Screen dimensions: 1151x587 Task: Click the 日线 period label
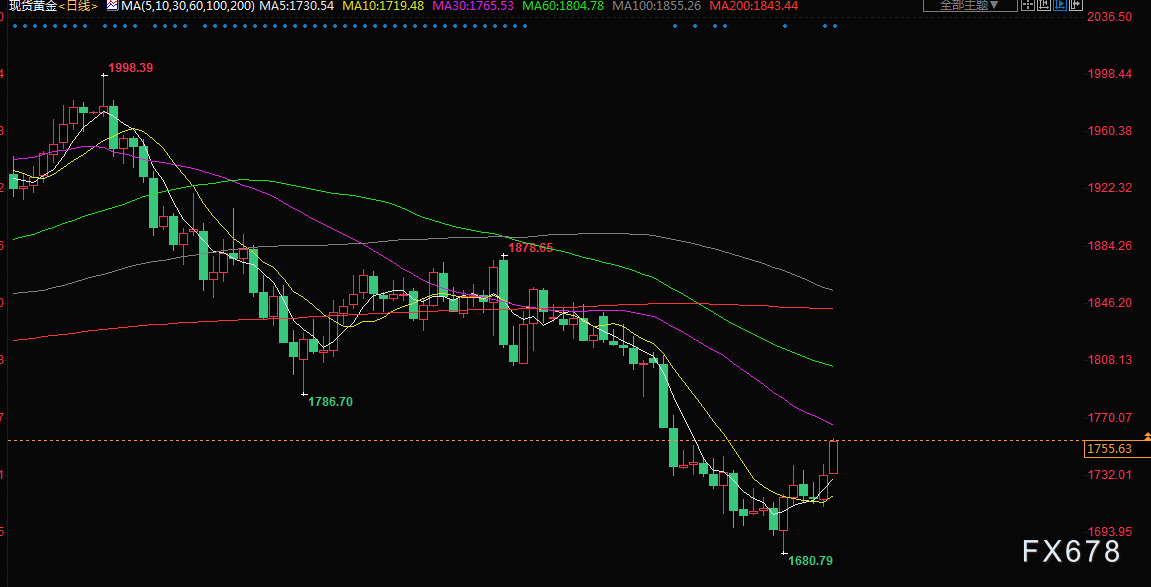(x=79, y=6)
